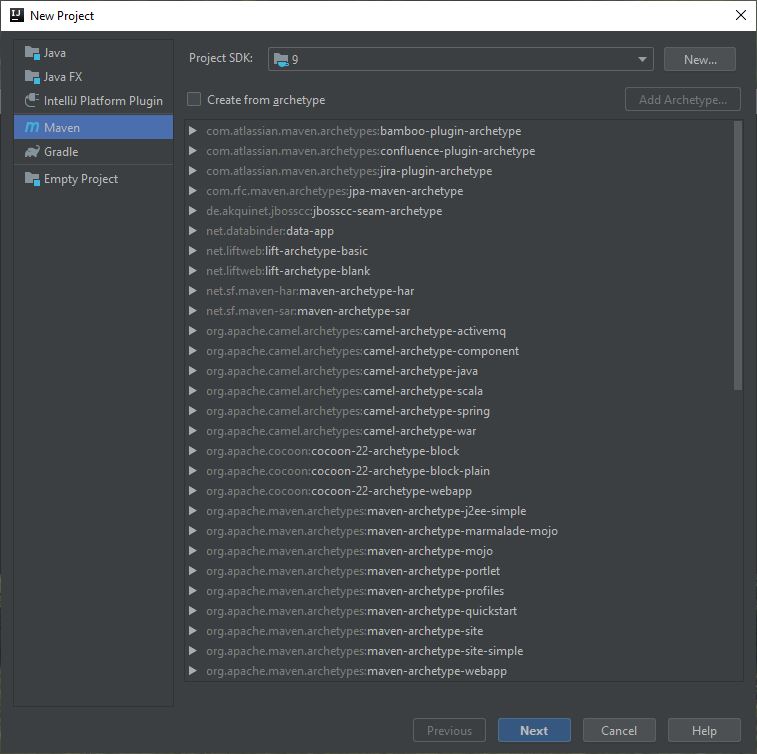Click the Maven 'm' icon

tap(32, 127)
